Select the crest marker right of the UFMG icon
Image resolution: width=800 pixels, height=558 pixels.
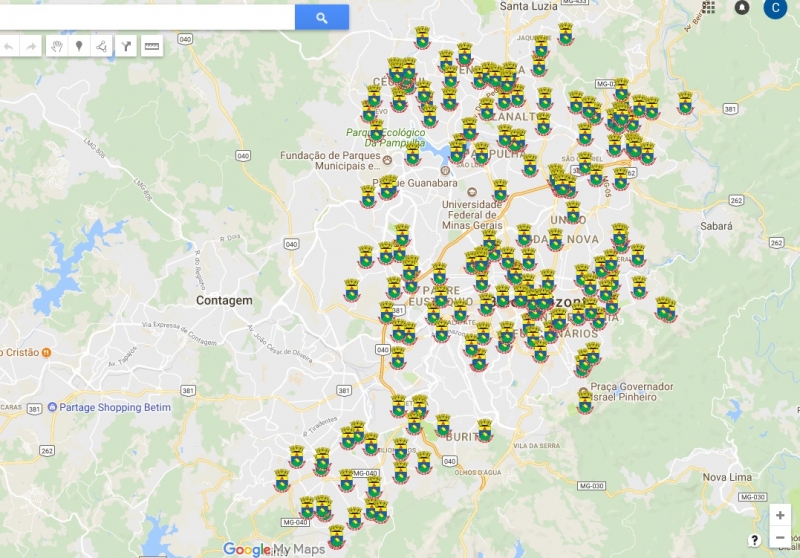tap(500, 191)
